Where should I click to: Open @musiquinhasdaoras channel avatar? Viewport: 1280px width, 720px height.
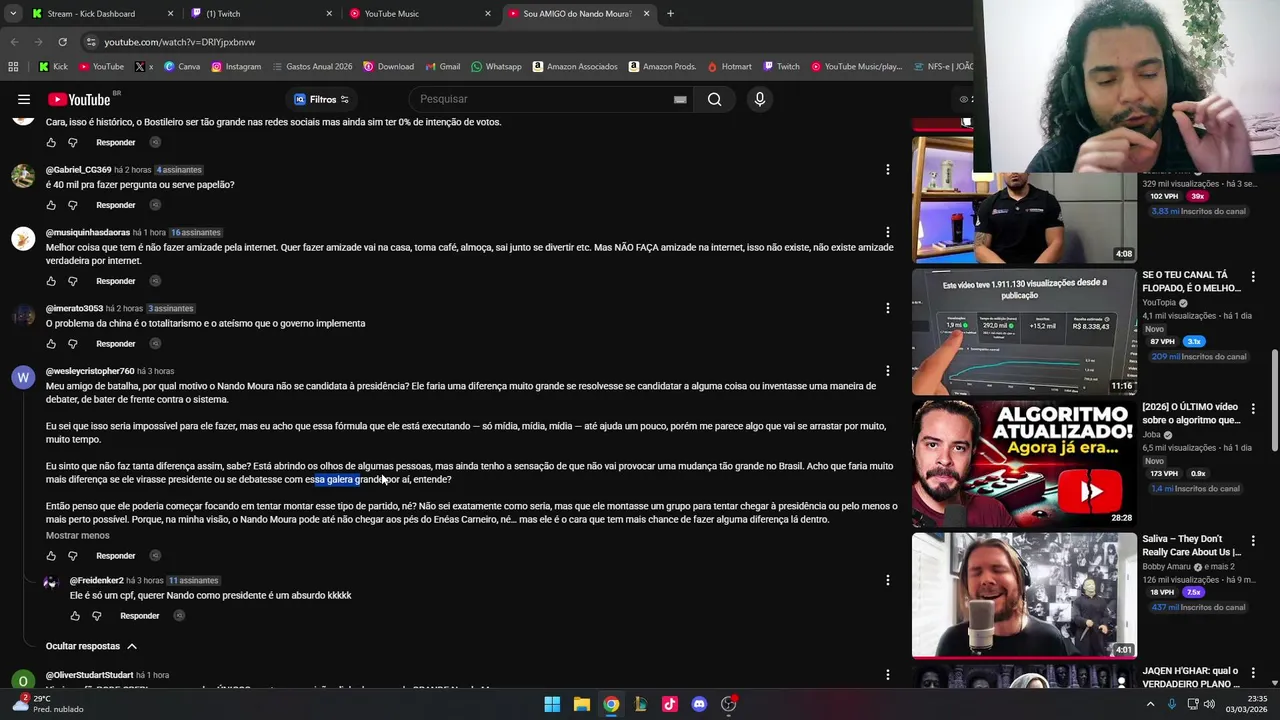pyautogui.click(x=23, y=239)
